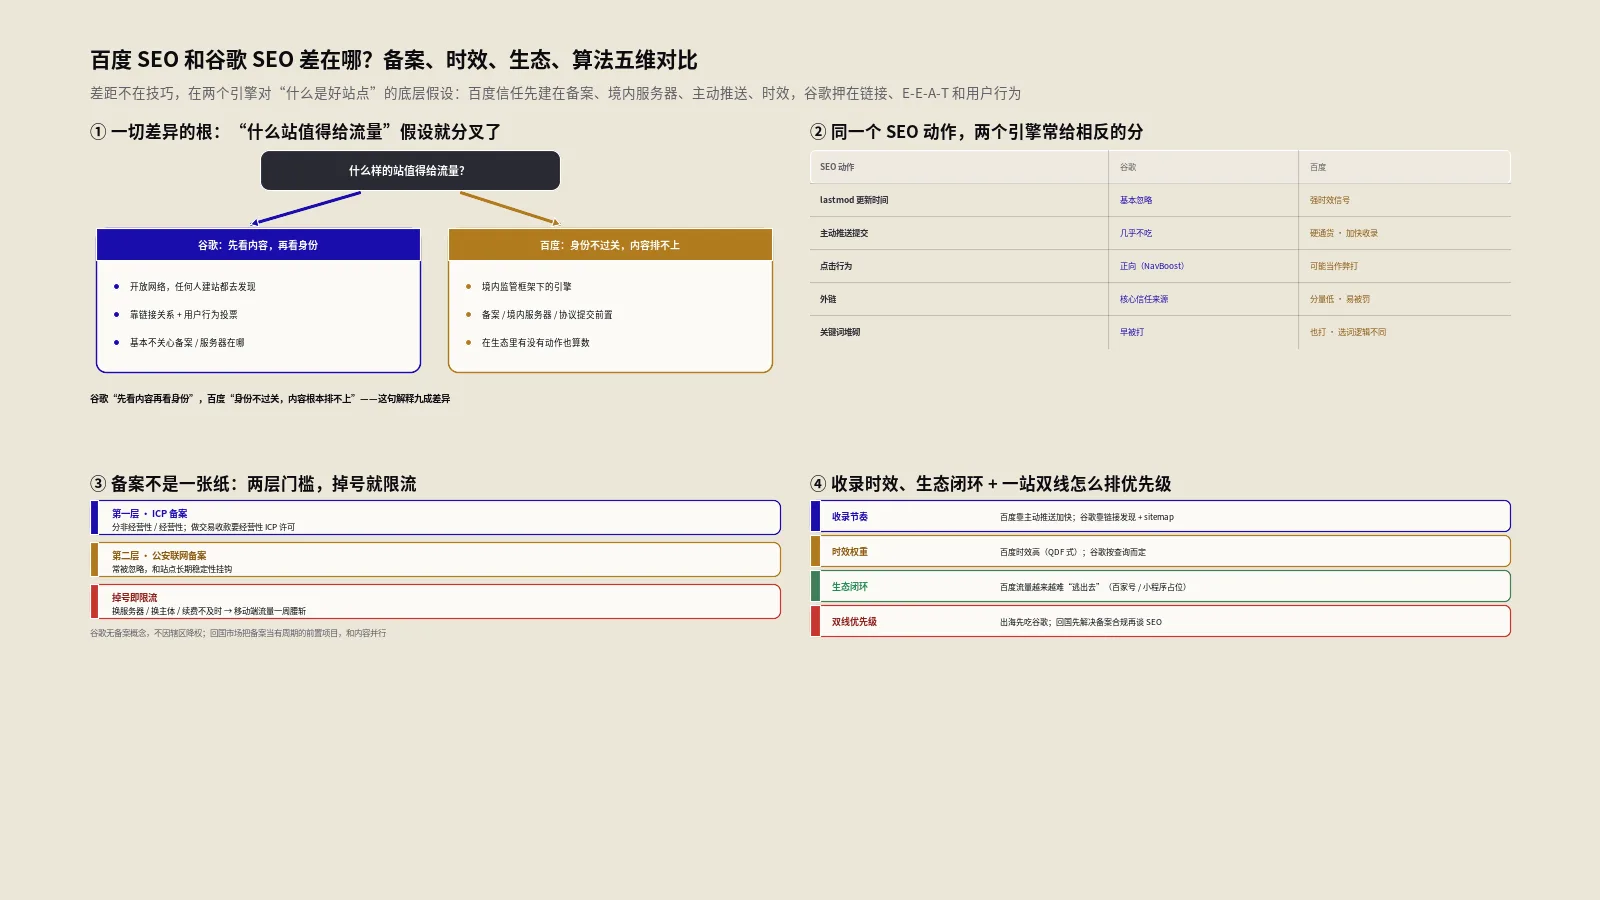The image size is (1600, 900).
Task: Click text '出海先吃谷歌;回国先解决备案合规再谈 SEO'
Action: [x=1081, y=622]
